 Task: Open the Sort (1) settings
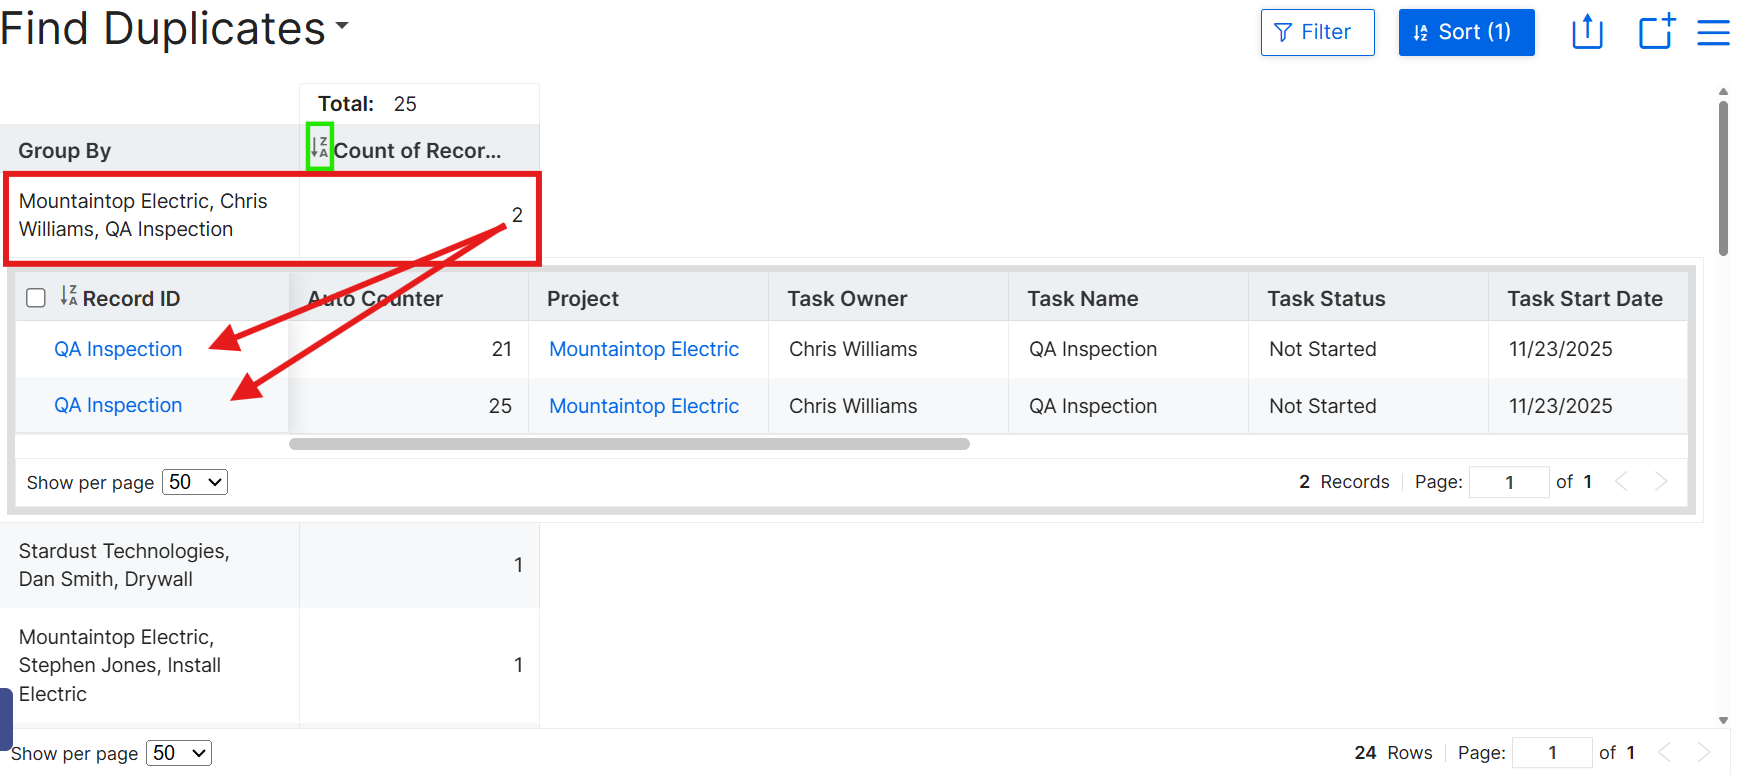point(1466,32)
